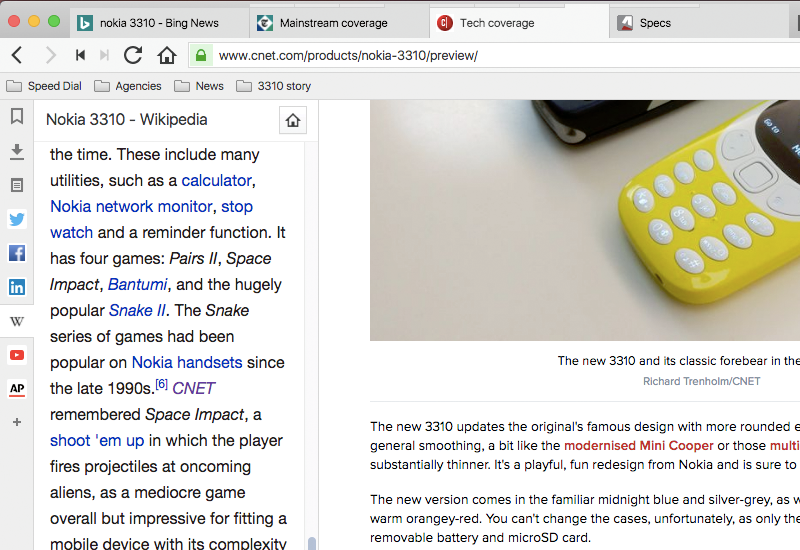
Task: Open the CNET link in the Wikipedia panel
Action: pyautogui.click(x=193, y=389)
